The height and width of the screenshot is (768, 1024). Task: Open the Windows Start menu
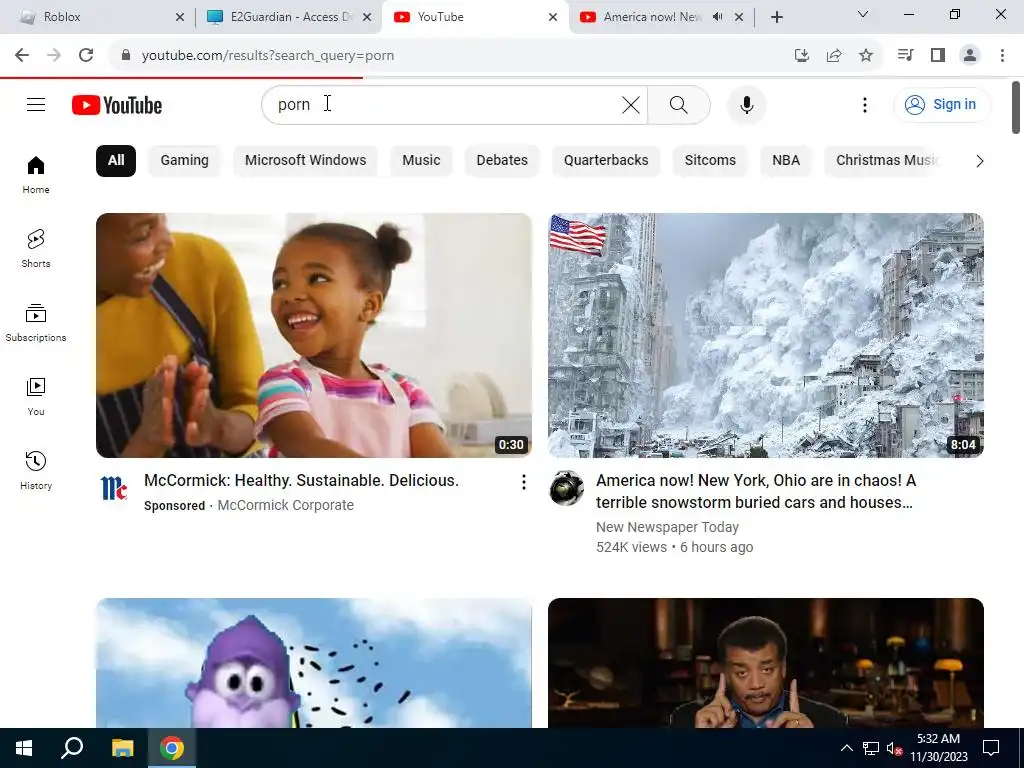(x=24, y=748)
